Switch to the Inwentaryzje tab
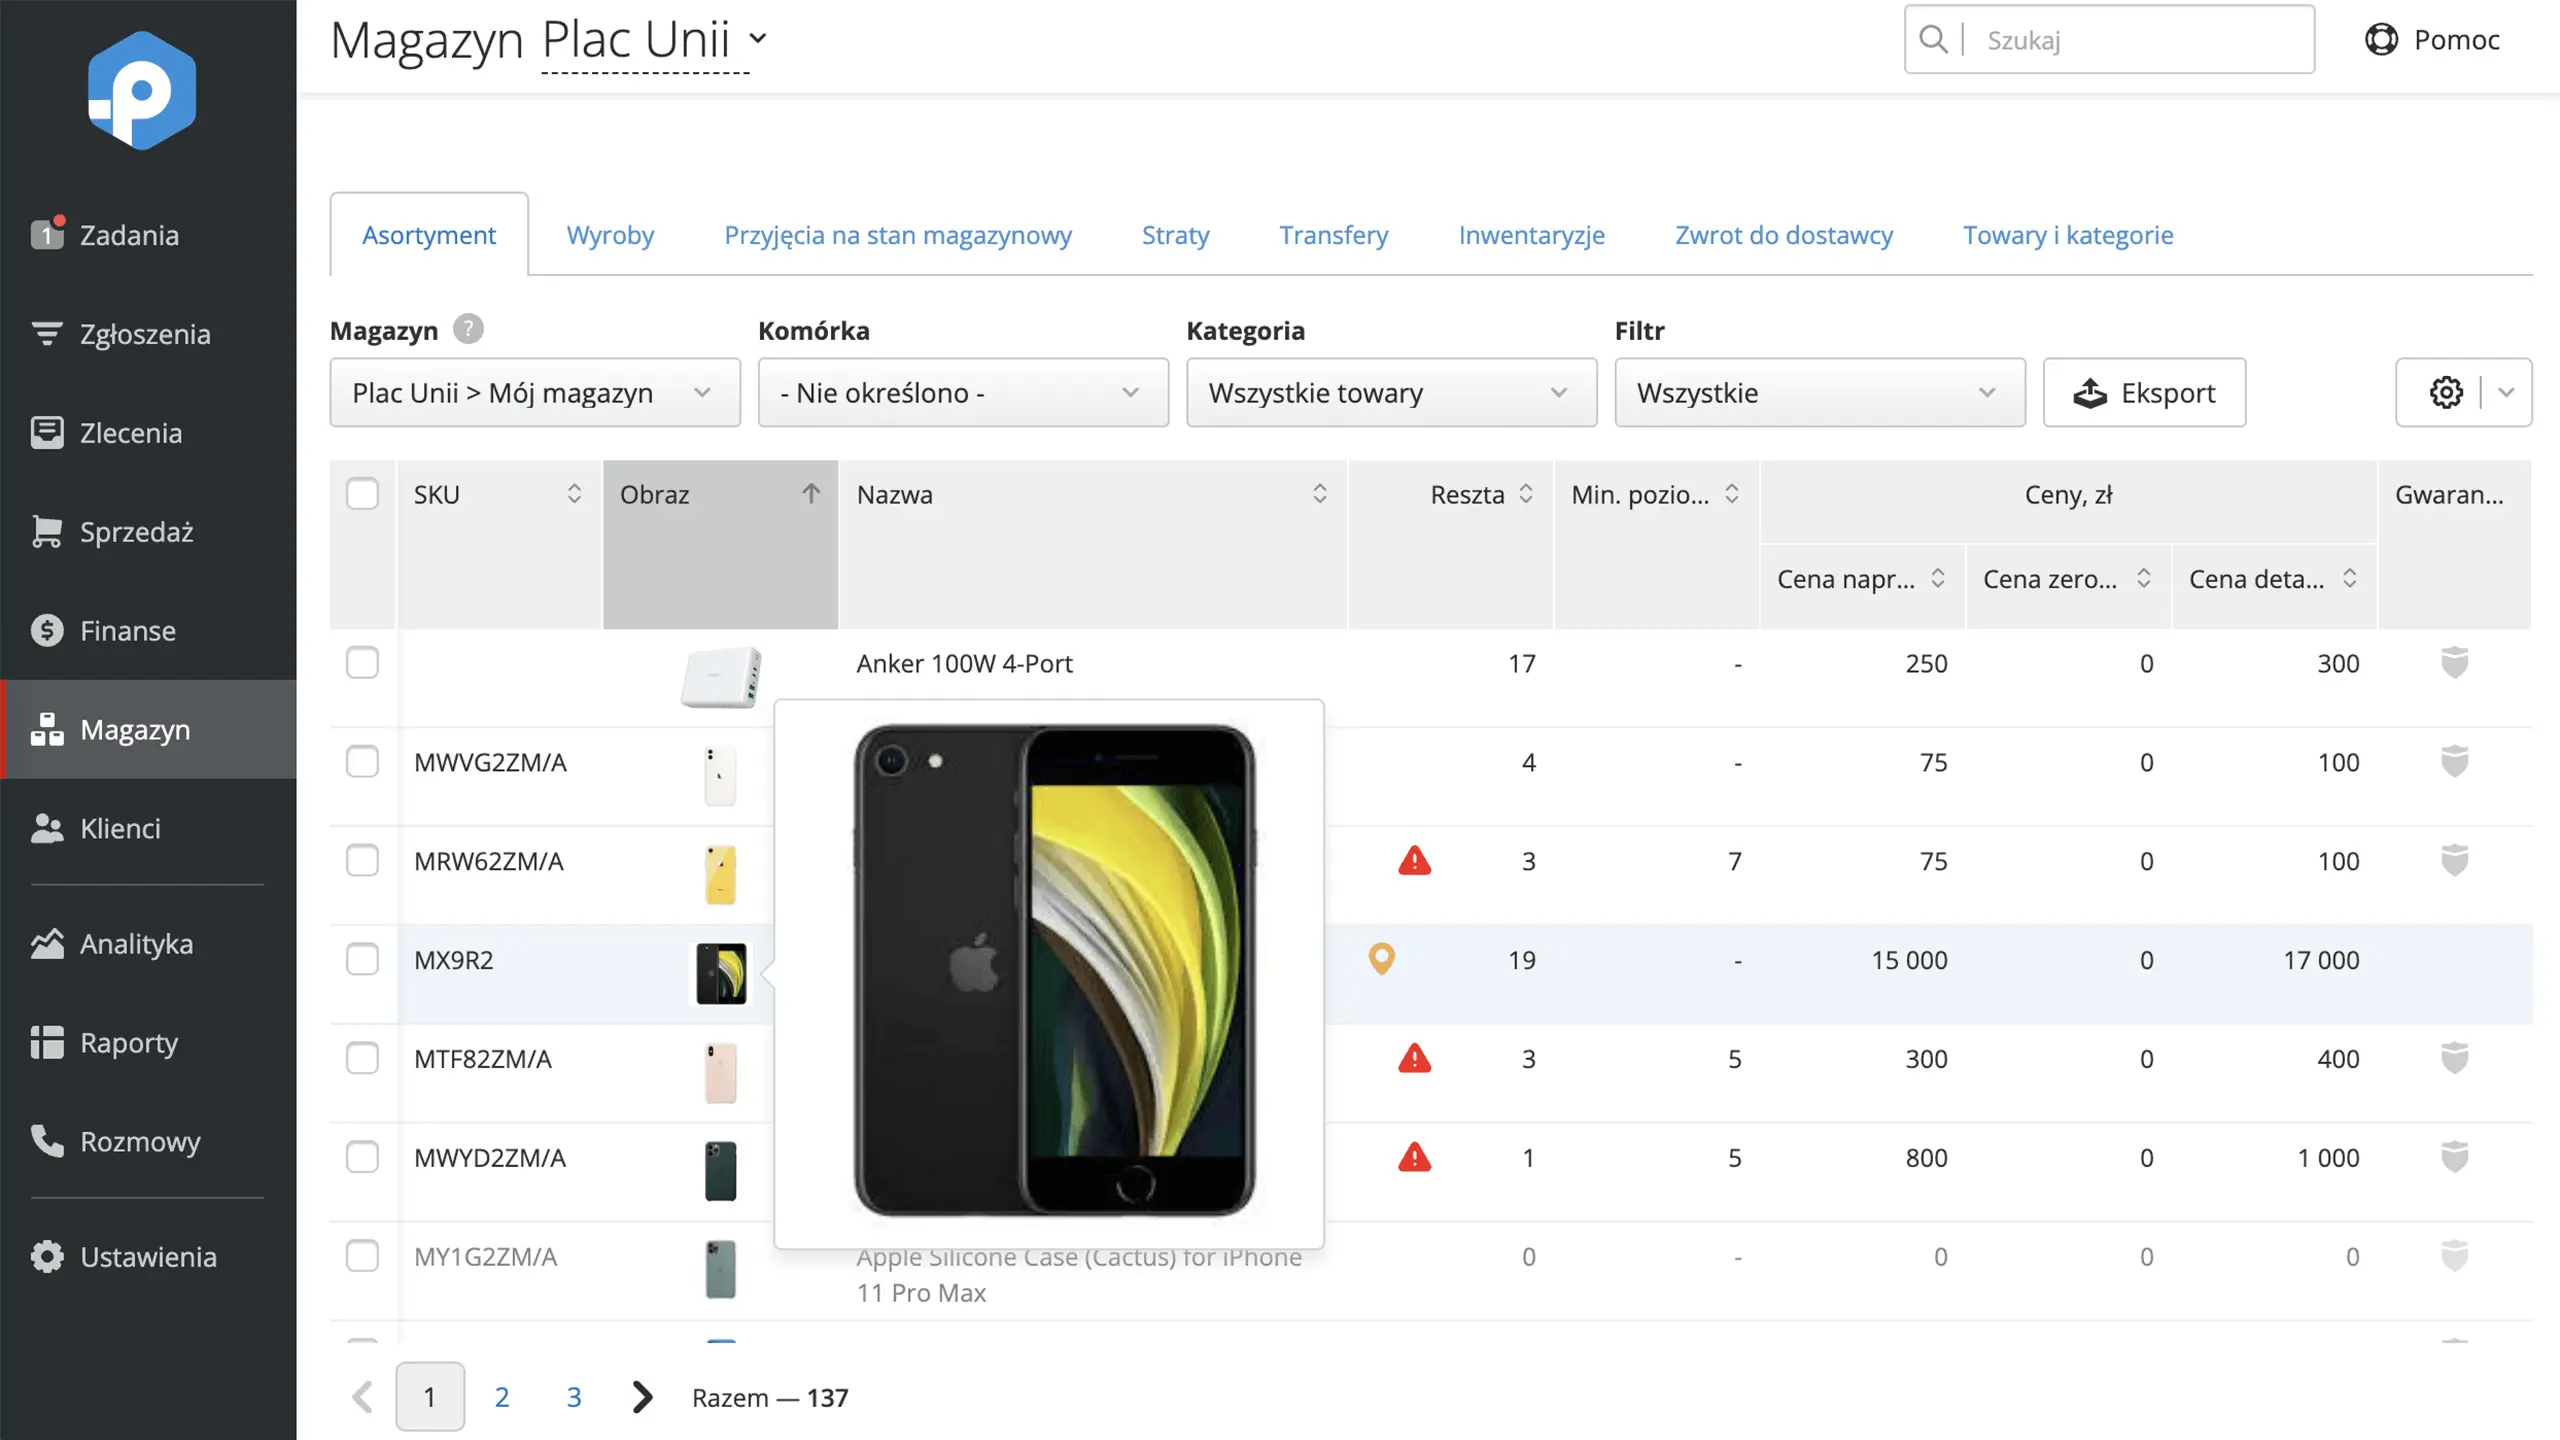The height and width of the screenshot is (1440, 2560). (x=1531, y=235)
